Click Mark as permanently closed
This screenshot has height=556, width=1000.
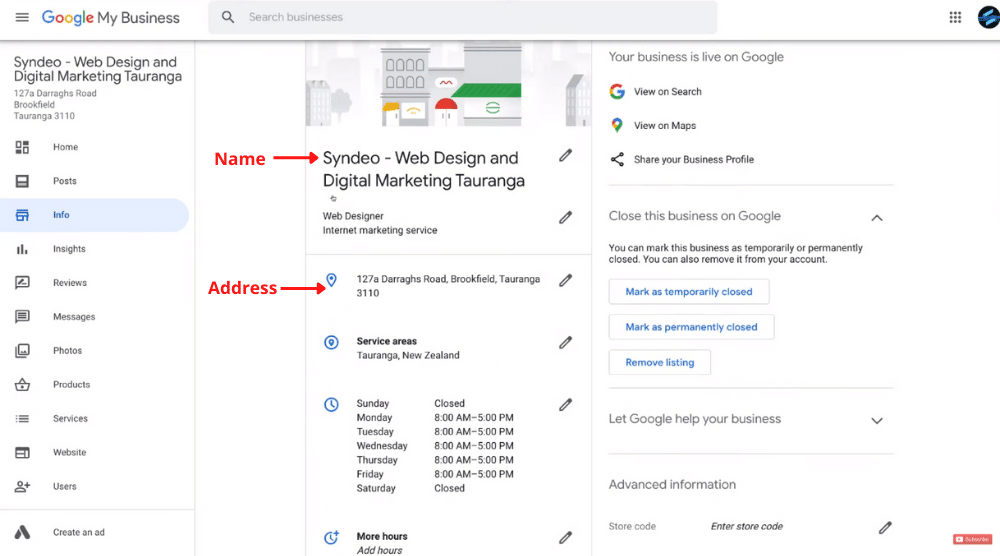(691, 327)
